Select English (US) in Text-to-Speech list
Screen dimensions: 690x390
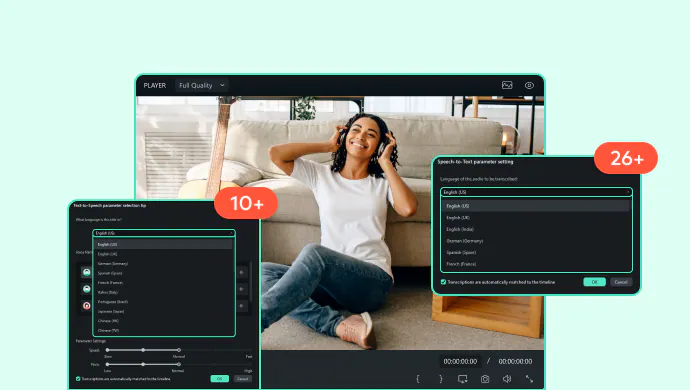(x=163, y=244)
